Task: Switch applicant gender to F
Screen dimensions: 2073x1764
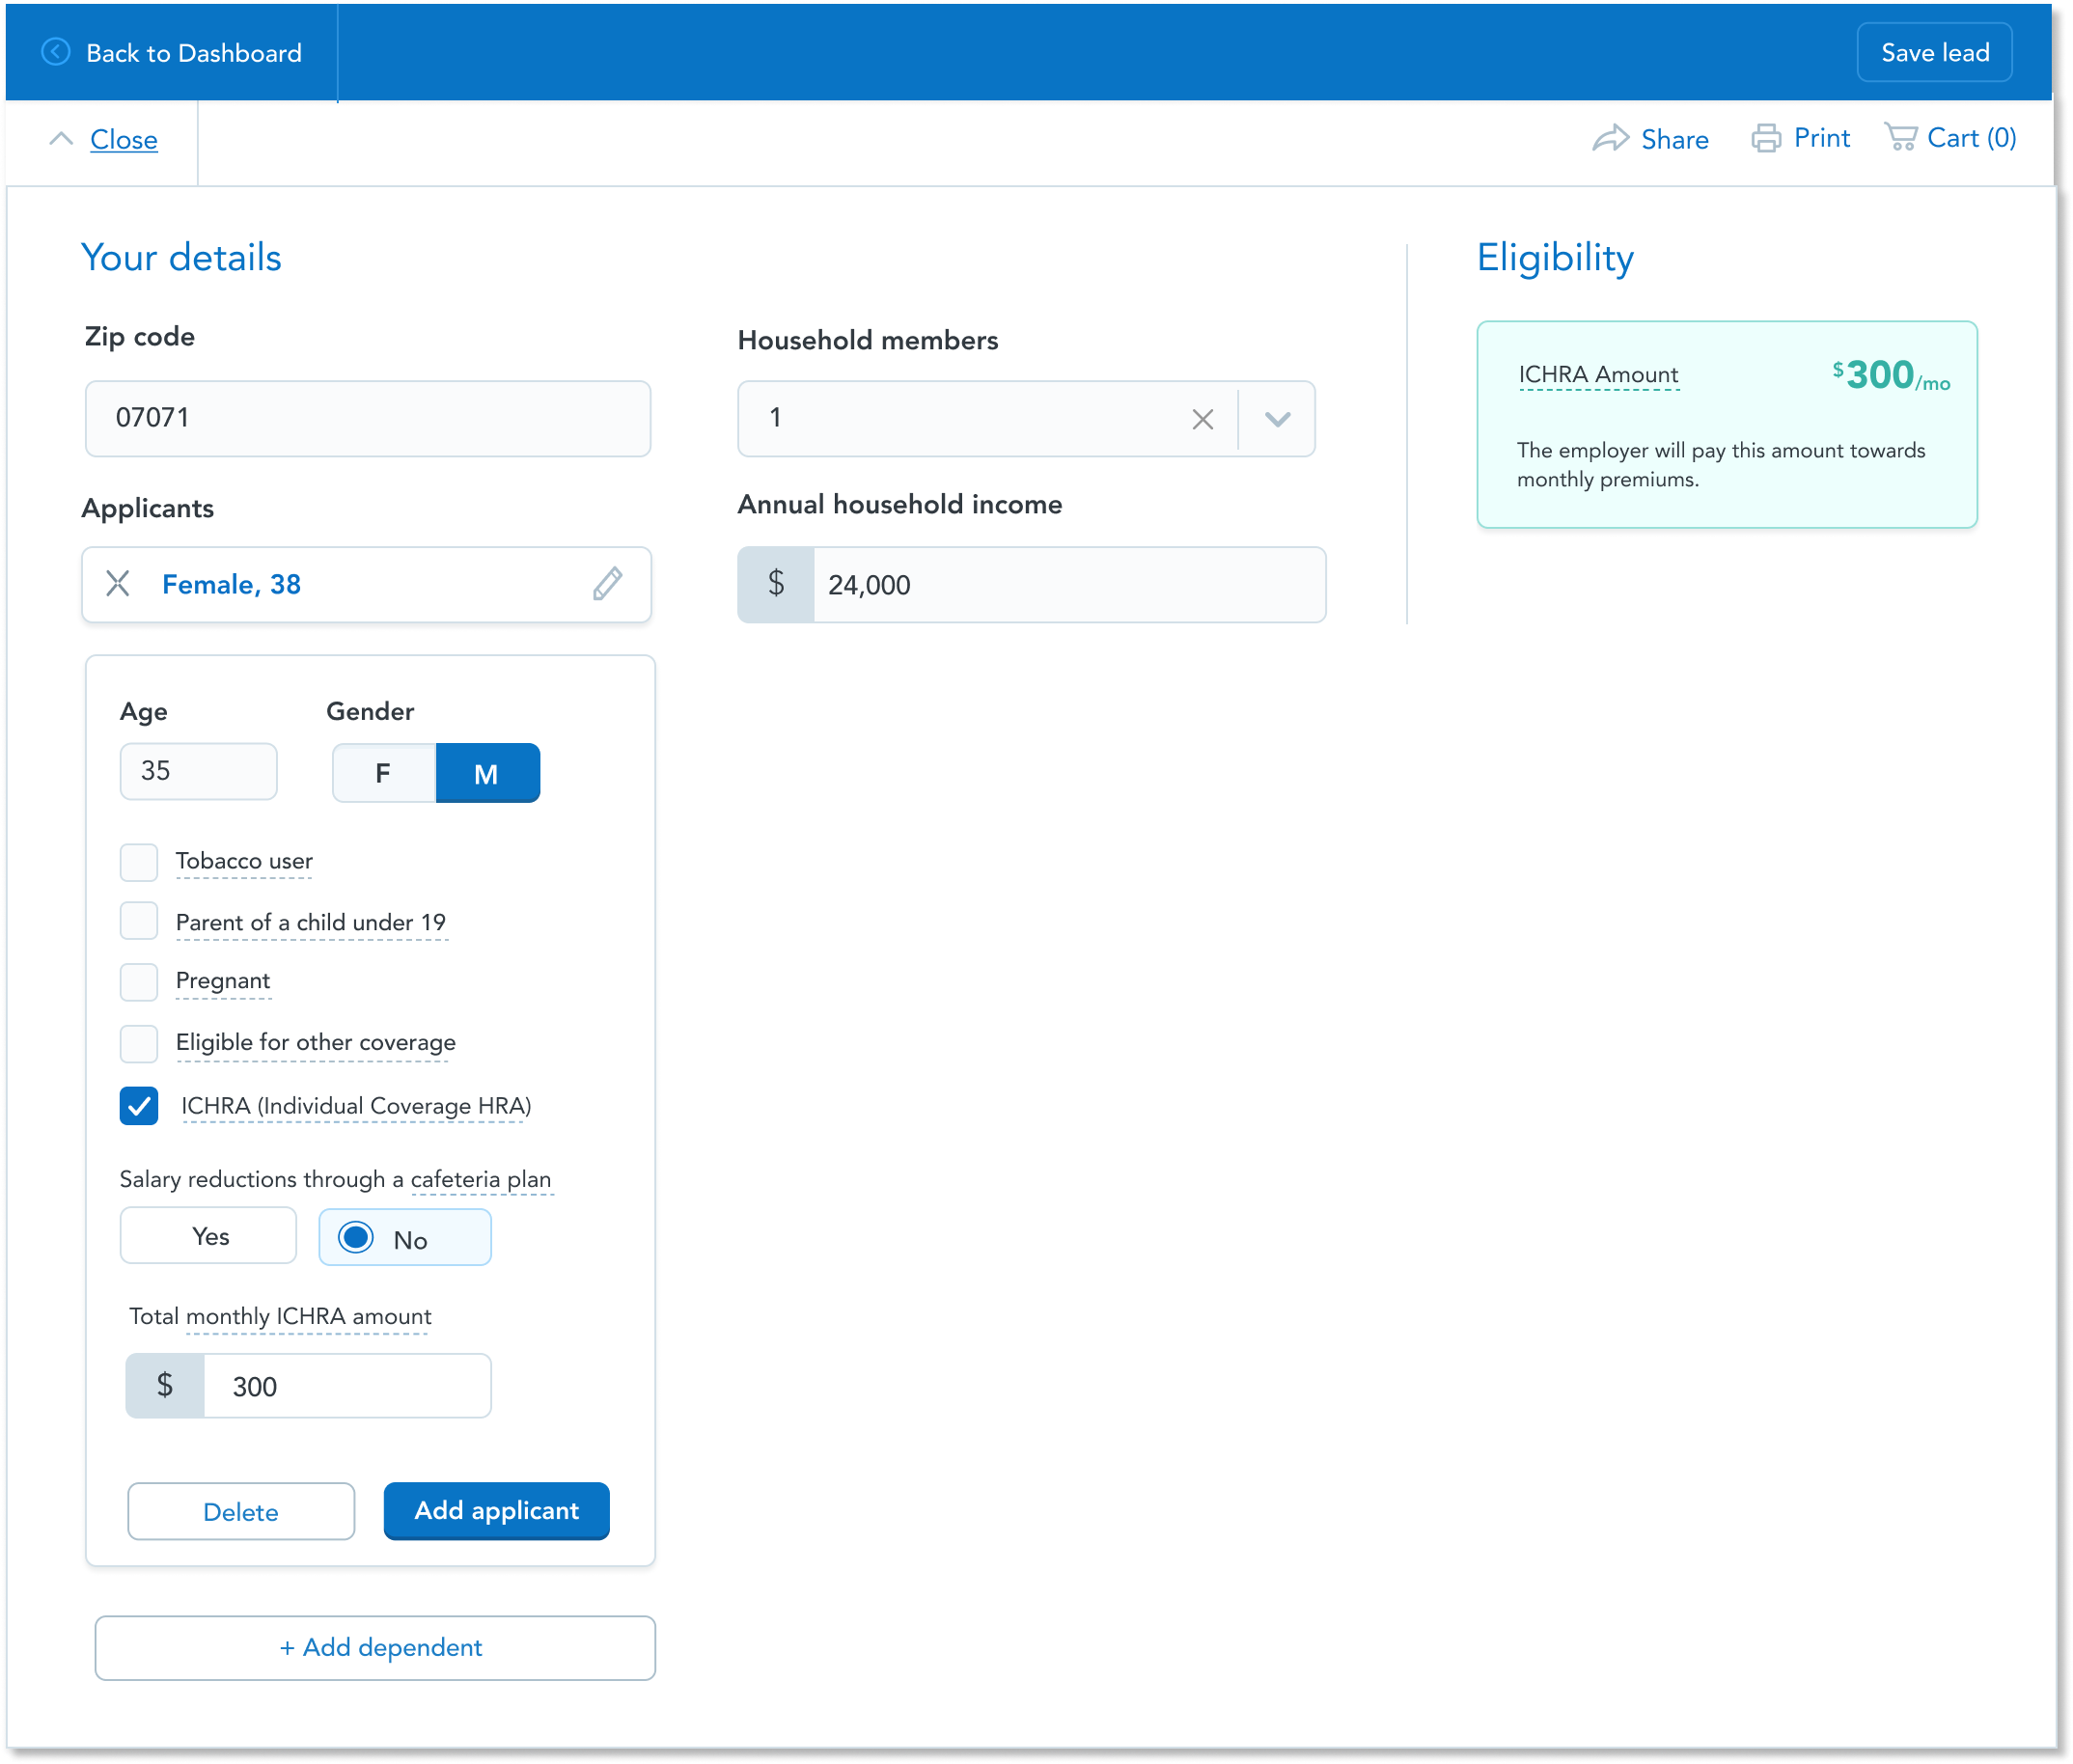Action: [383, 772]
